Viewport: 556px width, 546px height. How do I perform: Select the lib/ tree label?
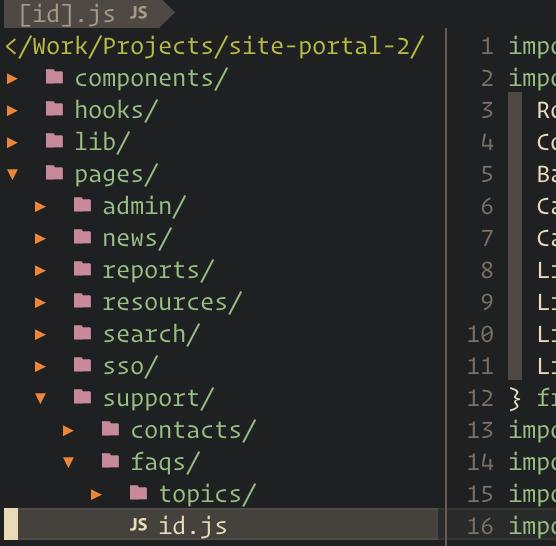click(x=102, y=142)
